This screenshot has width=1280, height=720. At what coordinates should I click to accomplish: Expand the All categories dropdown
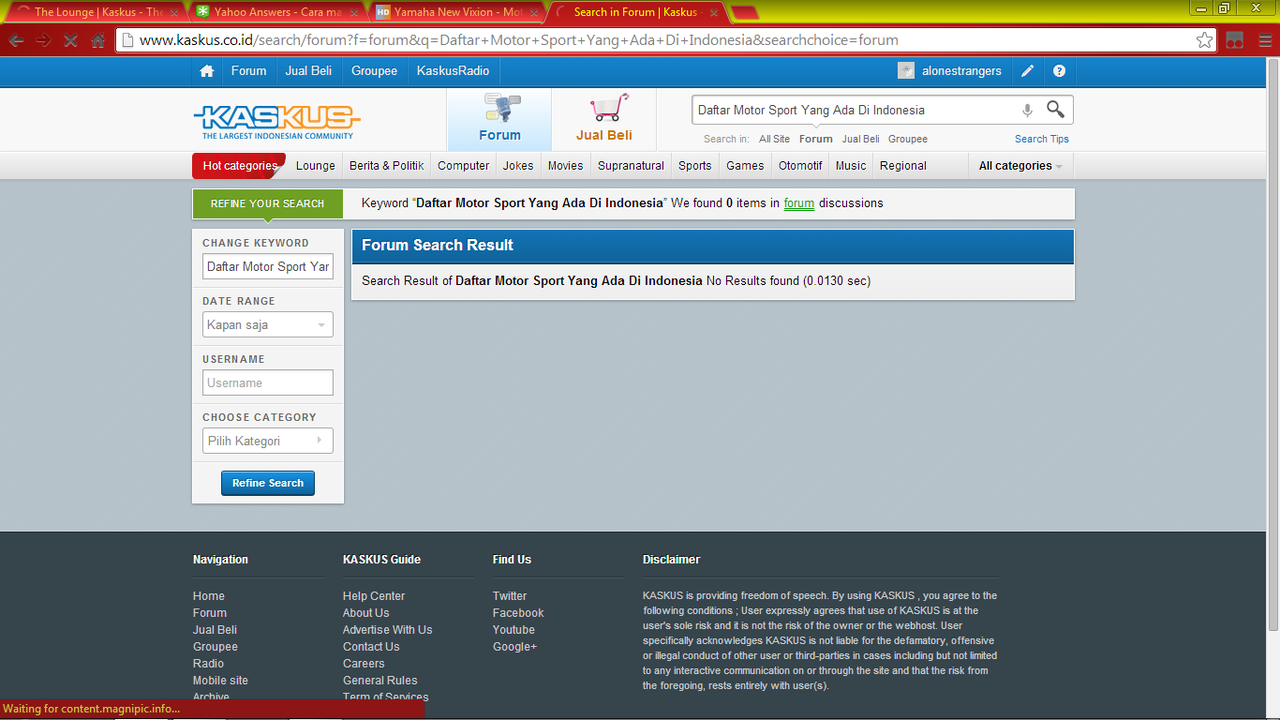(x=1020, y=166)
